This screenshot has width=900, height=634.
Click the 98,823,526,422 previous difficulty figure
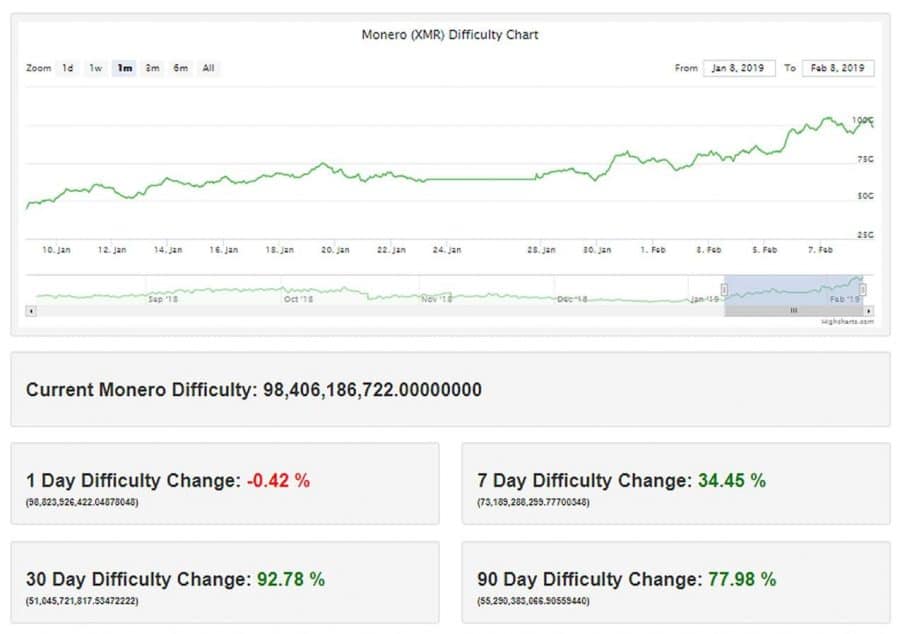[x=82, y=502]
